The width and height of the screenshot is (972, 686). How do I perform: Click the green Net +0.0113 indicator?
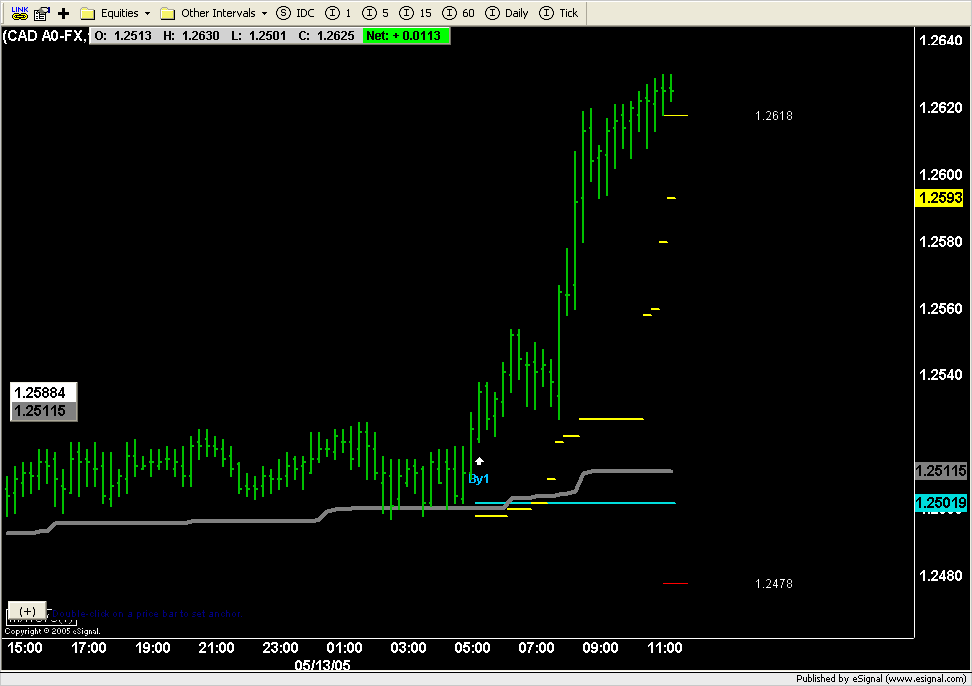click(x=404, y=36)
